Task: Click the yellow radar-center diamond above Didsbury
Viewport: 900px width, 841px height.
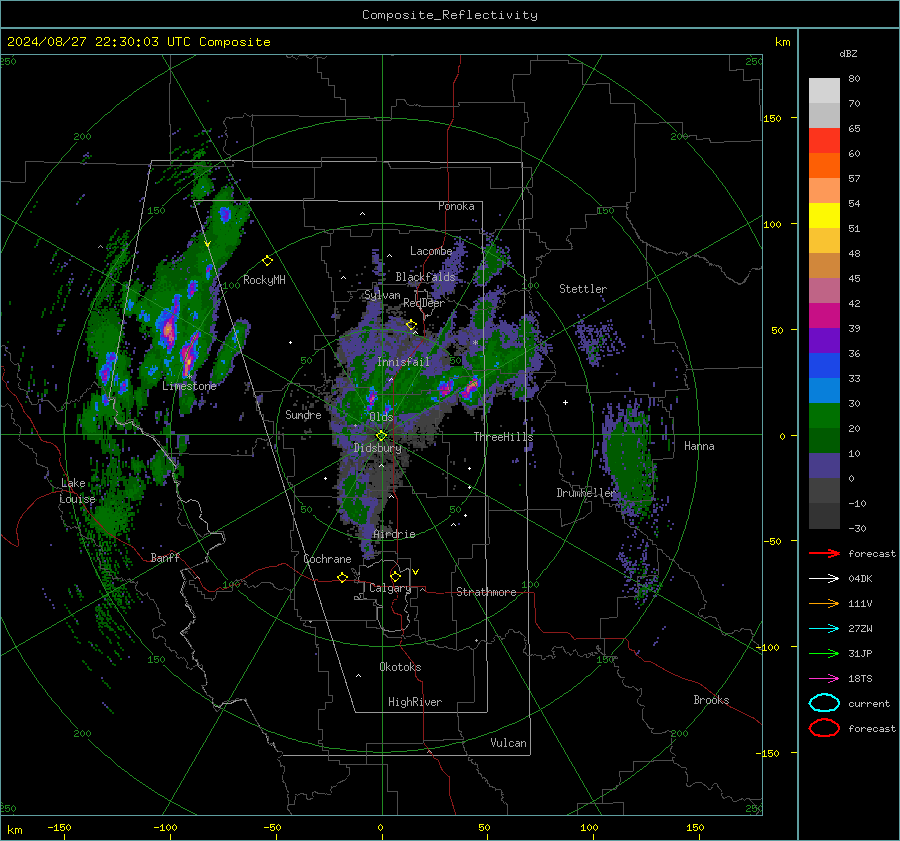Action: click(x=381, y=436)
